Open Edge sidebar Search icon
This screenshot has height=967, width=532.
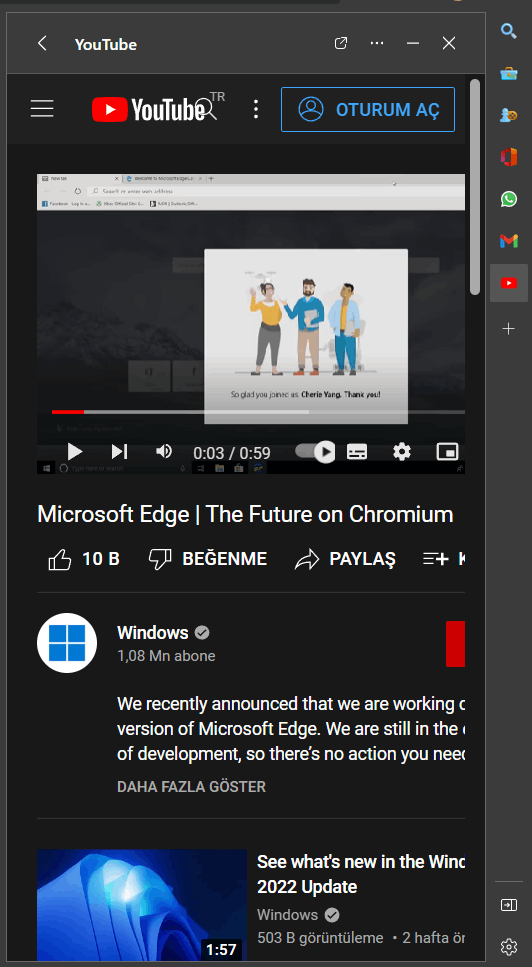509,30
